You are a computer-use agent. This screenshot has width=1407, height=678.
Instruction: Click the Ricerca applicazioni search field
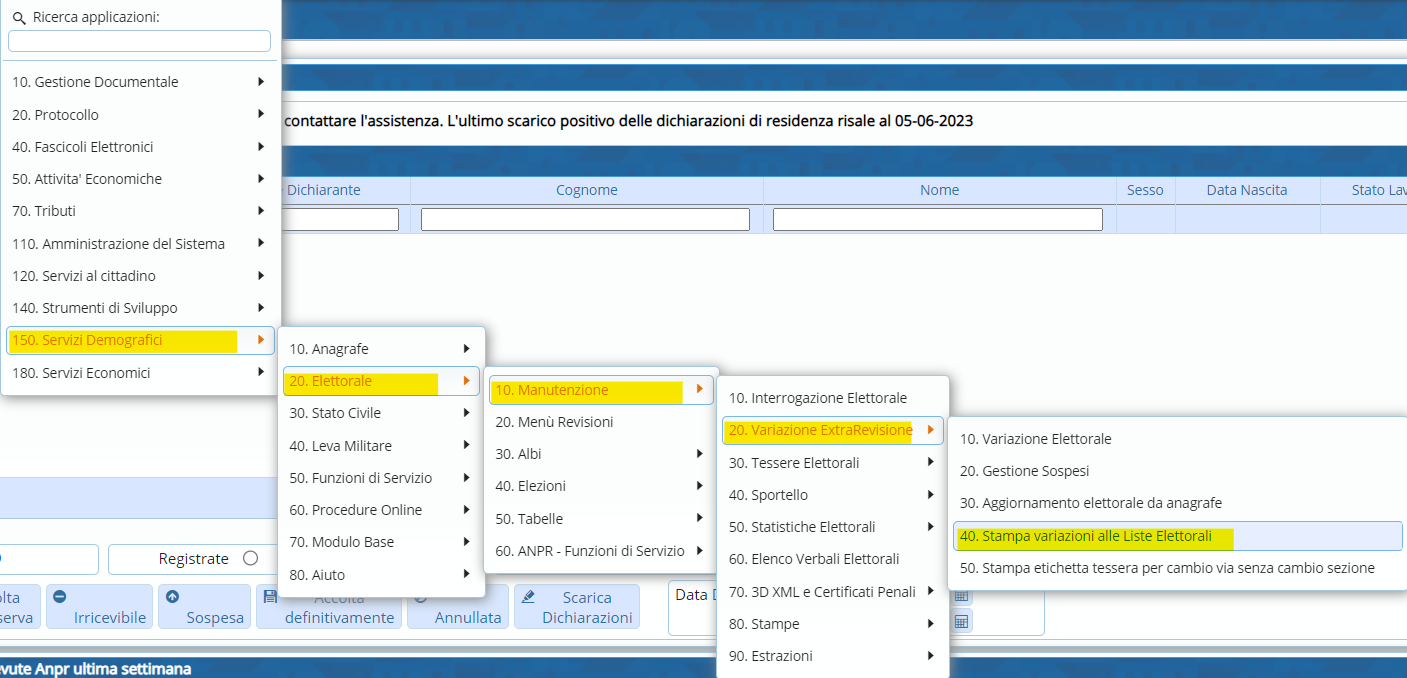[139, 41]
